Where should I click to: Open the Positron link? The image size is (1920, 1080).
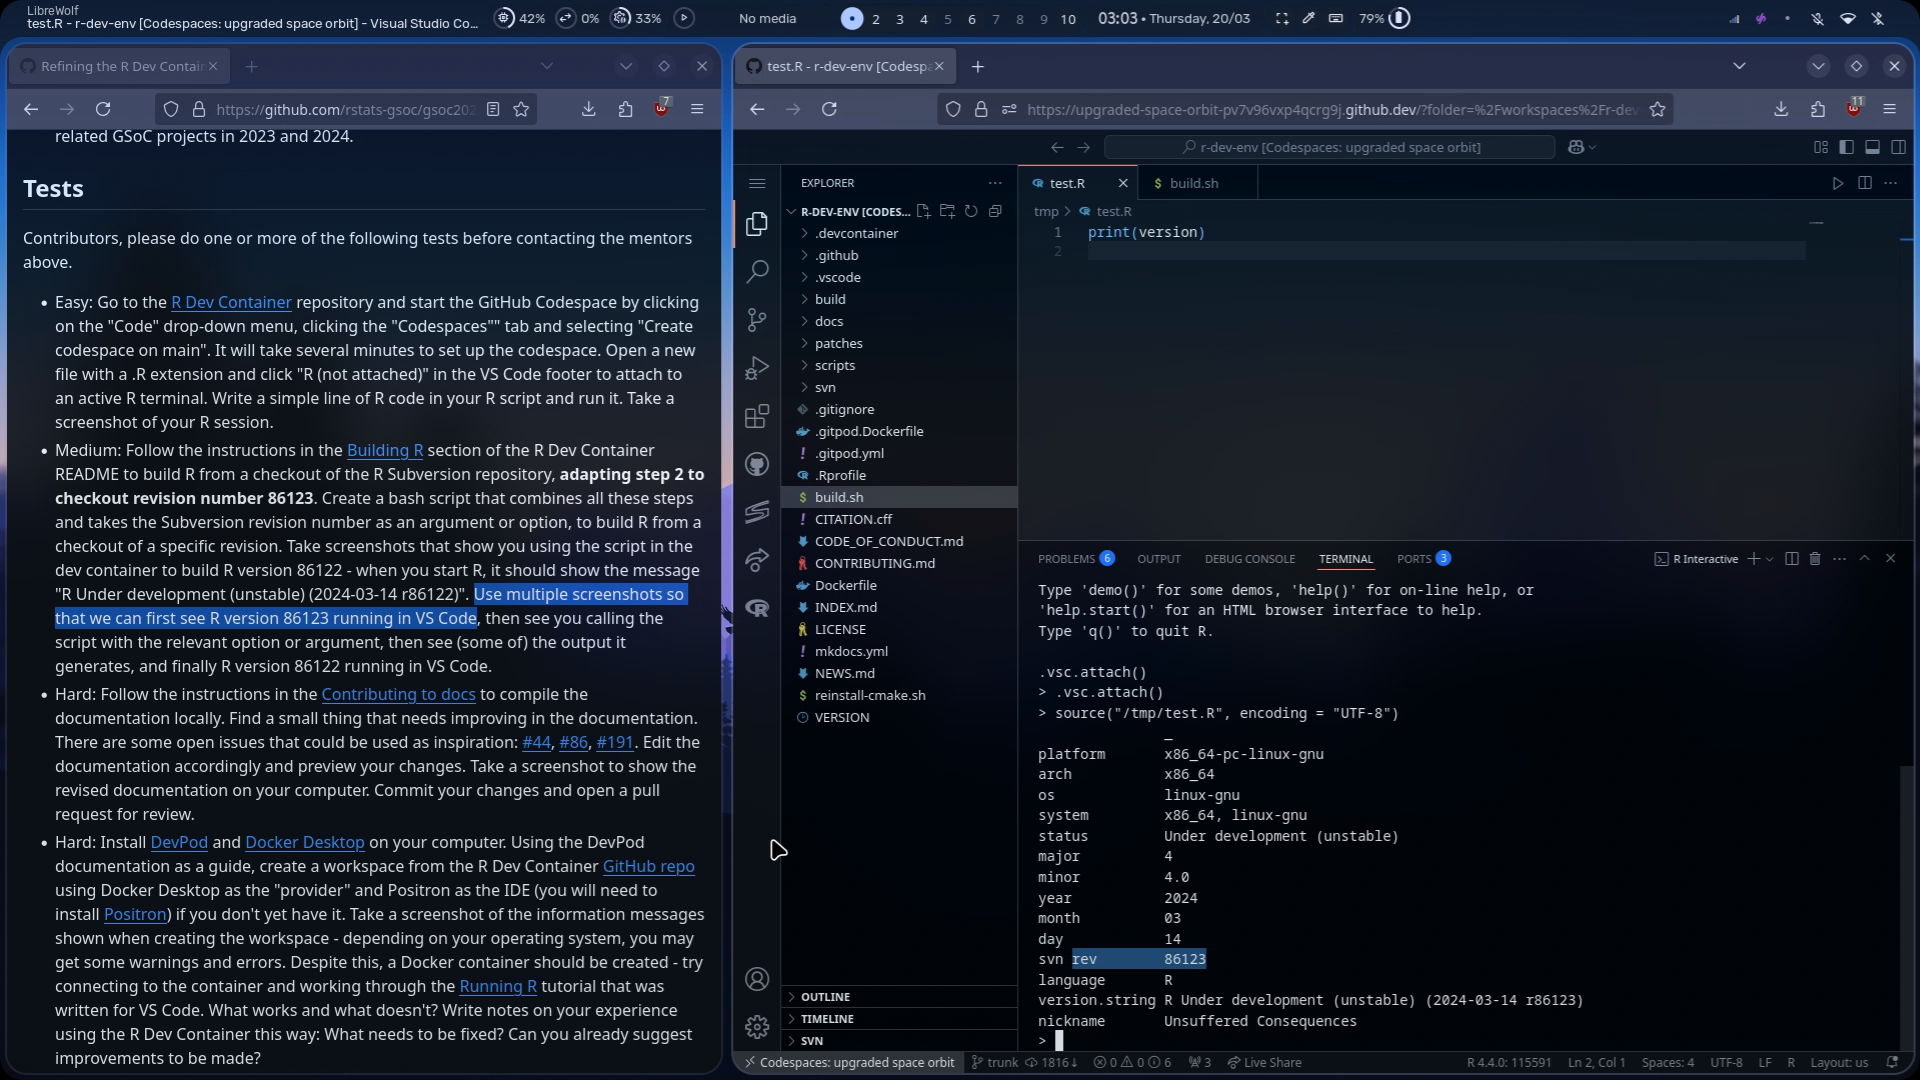[x=135, y=914]
